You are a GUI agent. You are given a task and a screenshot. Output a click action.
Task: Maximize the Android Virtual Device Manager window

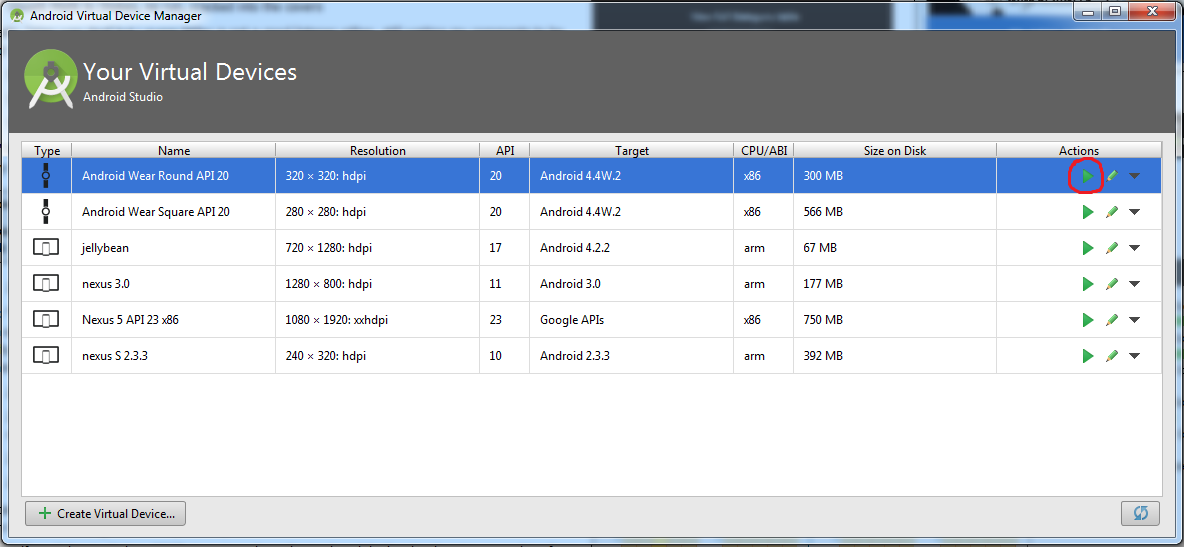coord(1115,11)
